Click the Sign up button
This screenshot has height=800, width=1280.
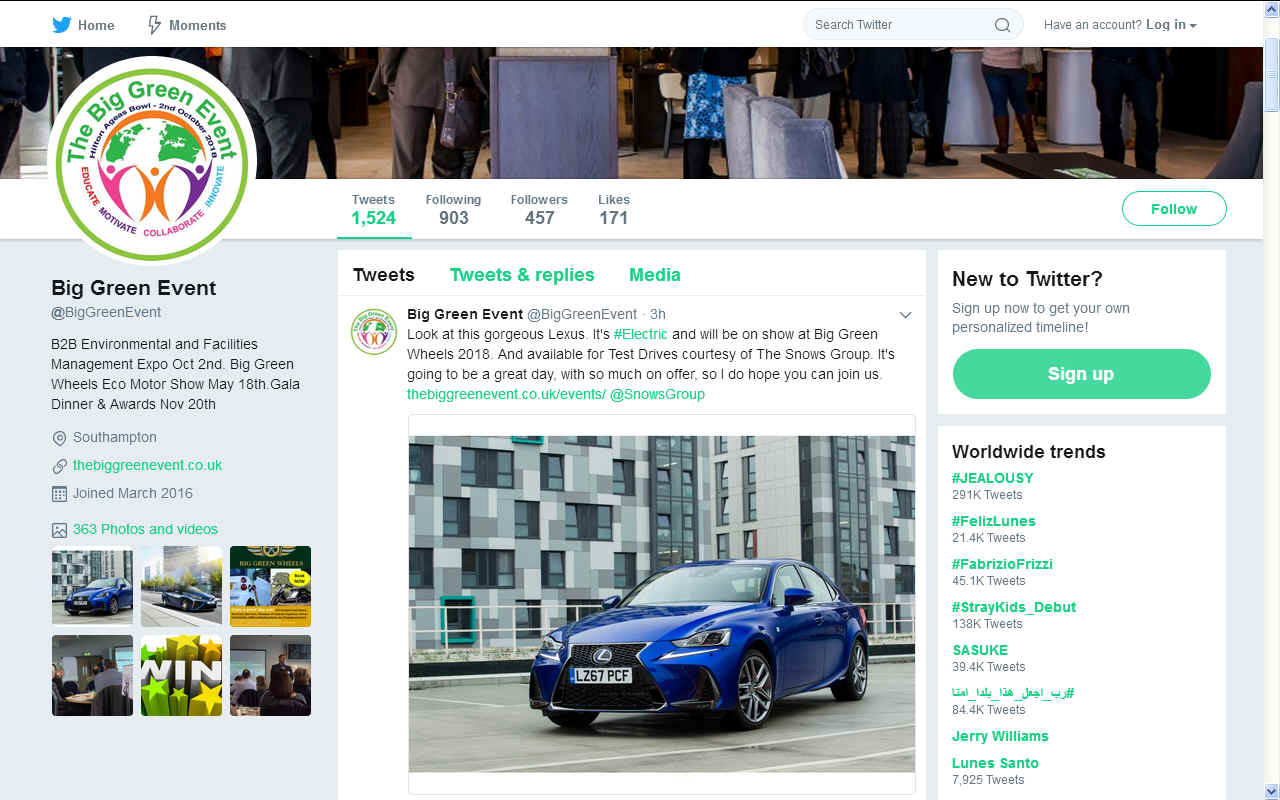pos(1081,374)
